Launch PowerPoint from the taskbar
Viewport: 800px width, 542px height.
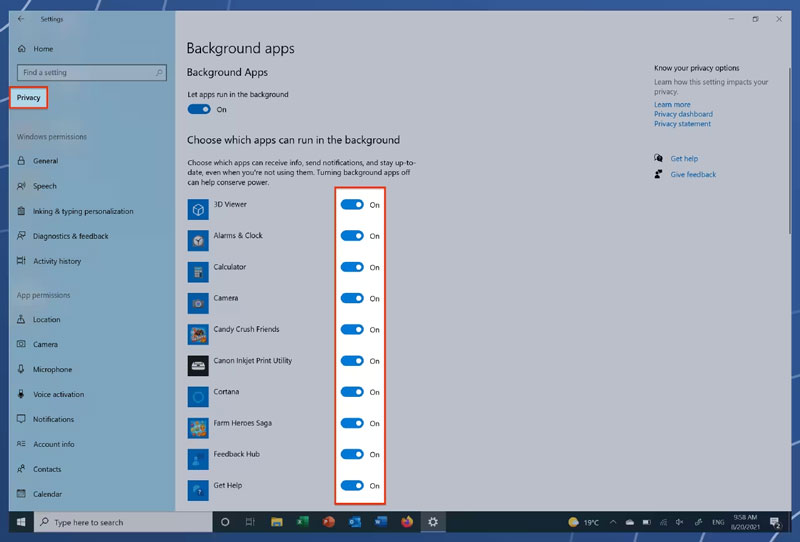pyautogui.click(x=329, y=522)
